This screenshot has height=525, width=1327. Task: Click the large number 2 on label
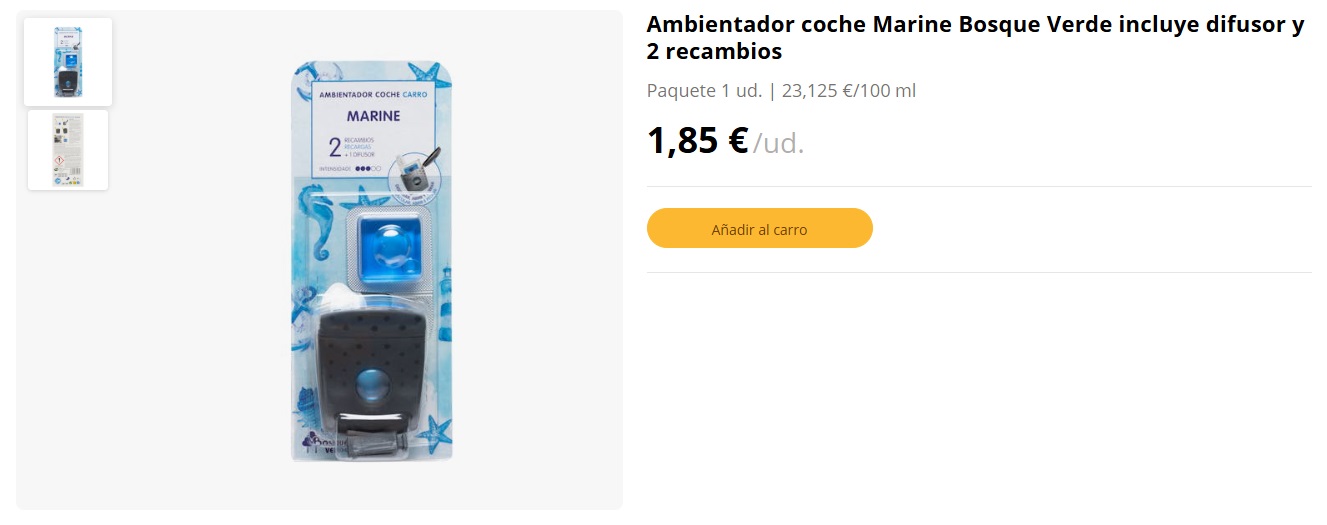tap(335, 149)
